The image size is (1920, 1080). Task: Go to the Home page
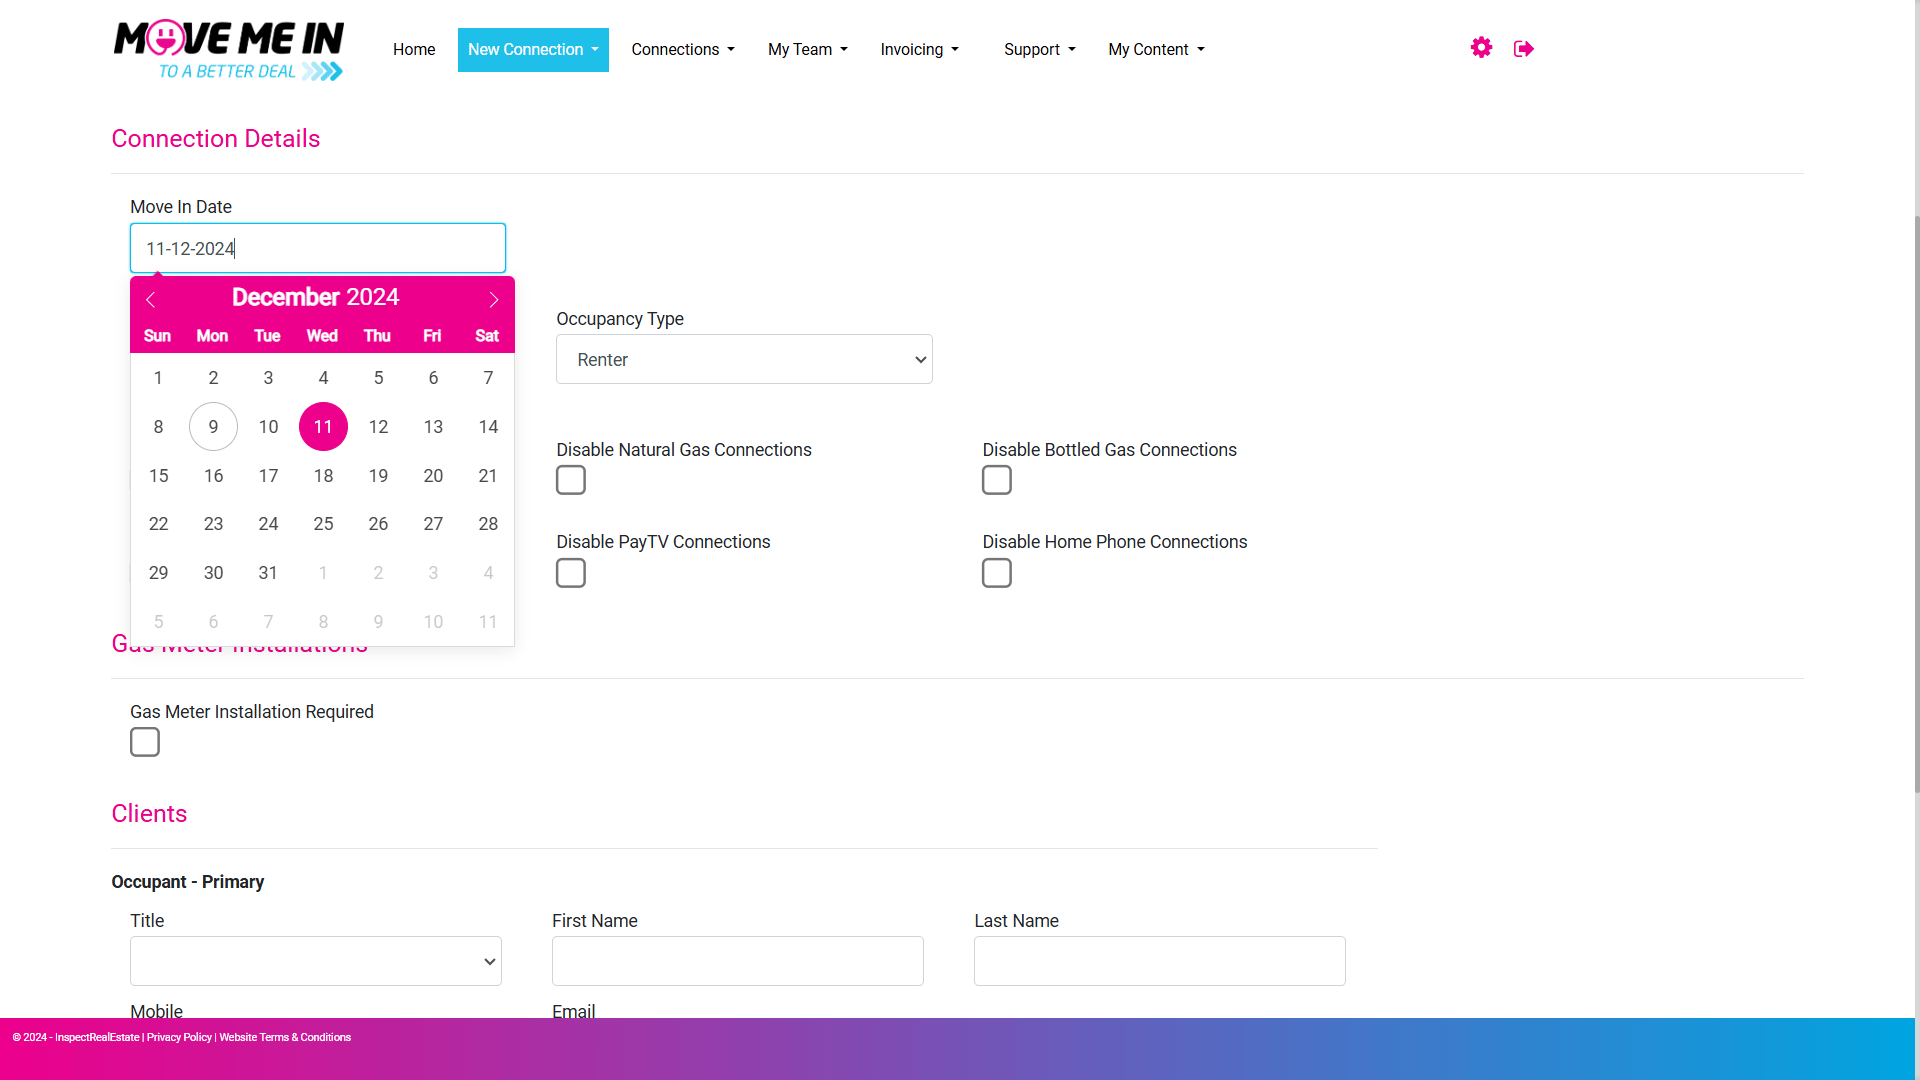point(414,50)
